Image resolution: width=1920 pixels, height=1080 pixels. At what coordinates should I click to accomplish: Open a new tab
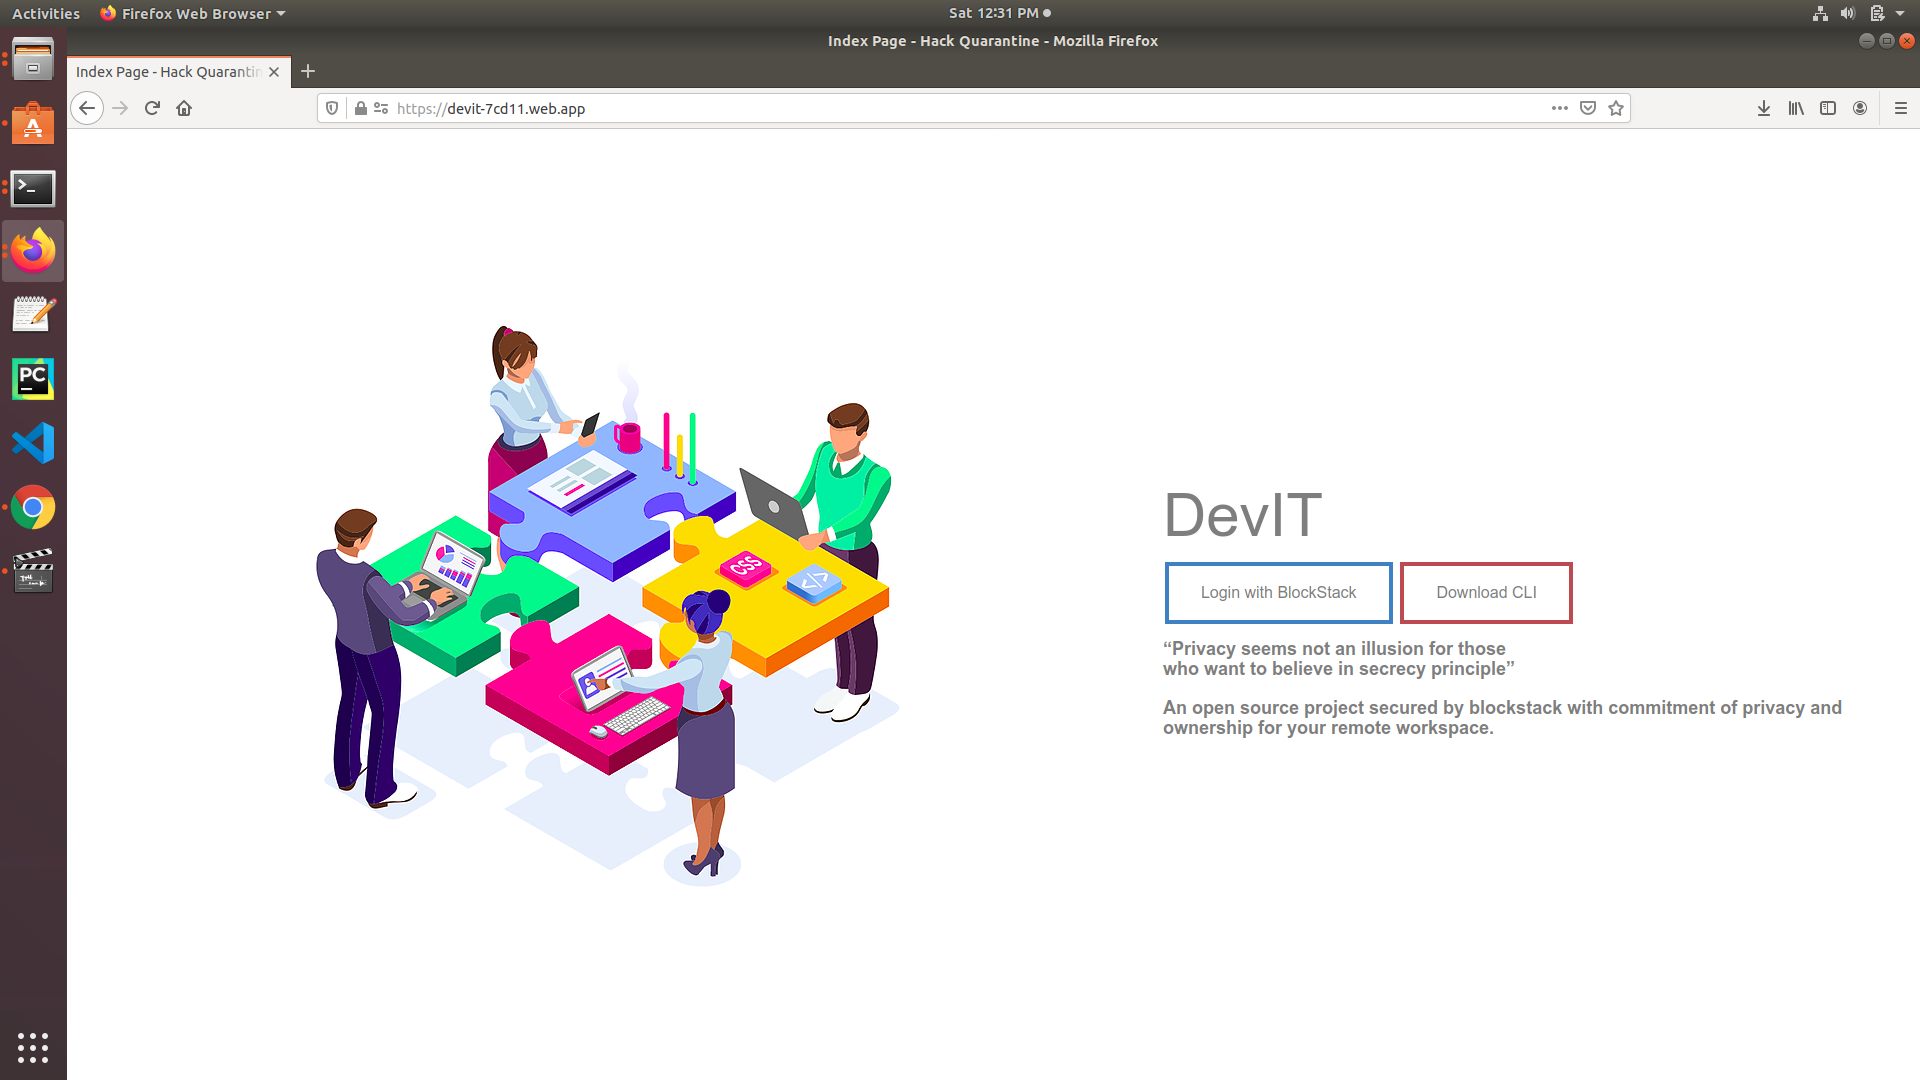(x=308, y=71)
